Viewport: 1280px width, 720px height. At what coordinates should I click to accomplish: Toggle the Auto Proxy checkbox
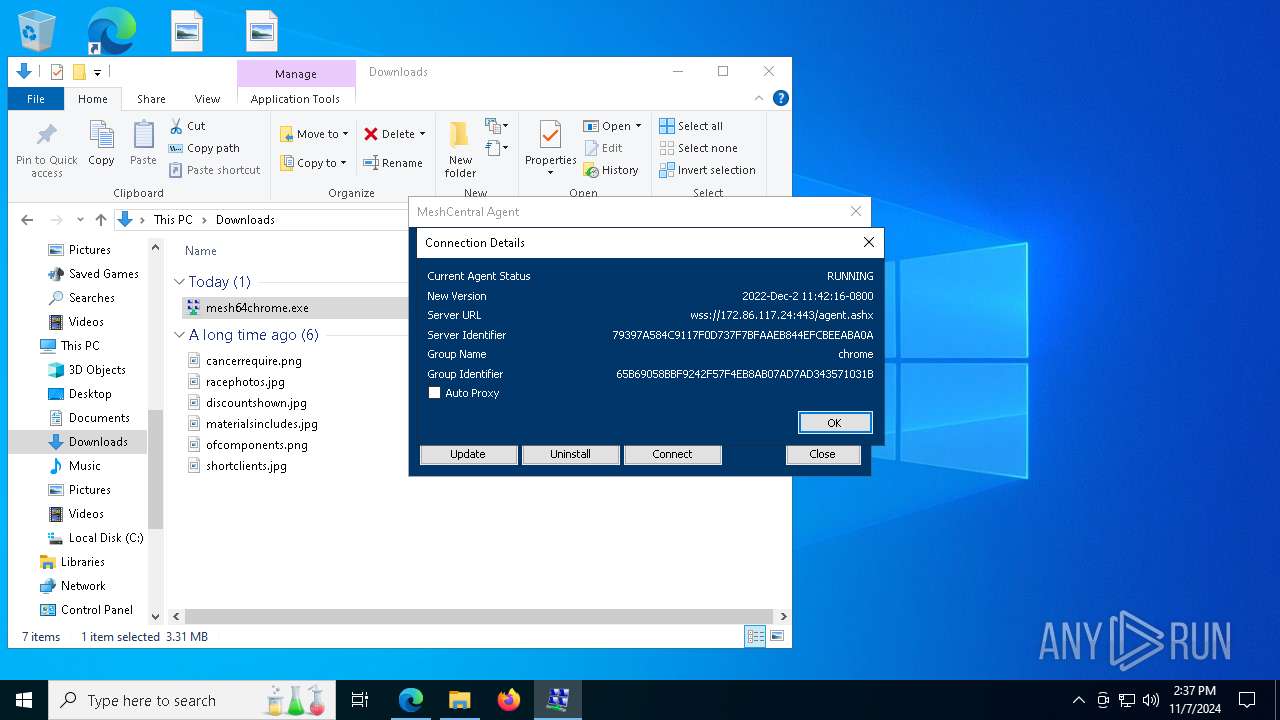click(434, 393)
